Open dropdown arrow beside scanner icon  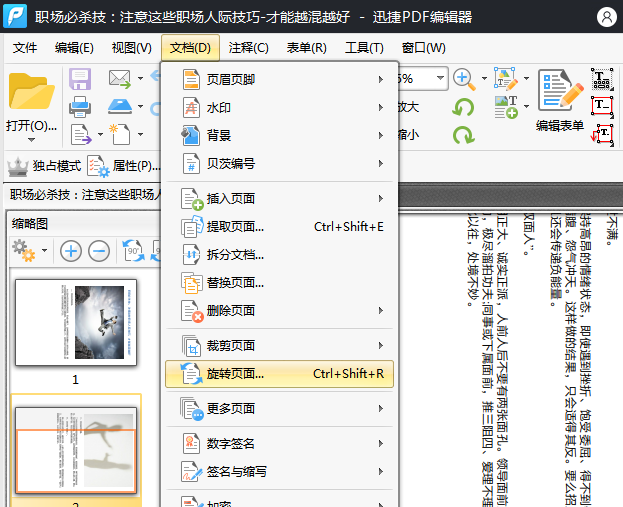pyautogui.click(x=140, y=106)
